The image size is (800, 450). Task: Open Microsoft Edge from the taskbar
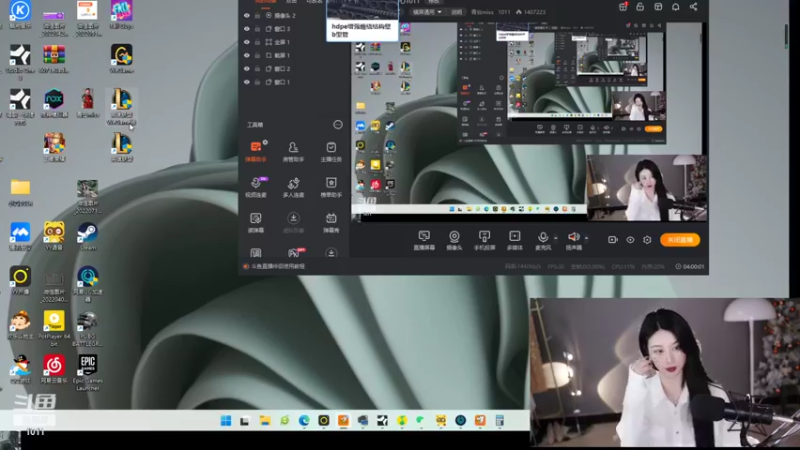pyautogui.click(x=304, y=420)
